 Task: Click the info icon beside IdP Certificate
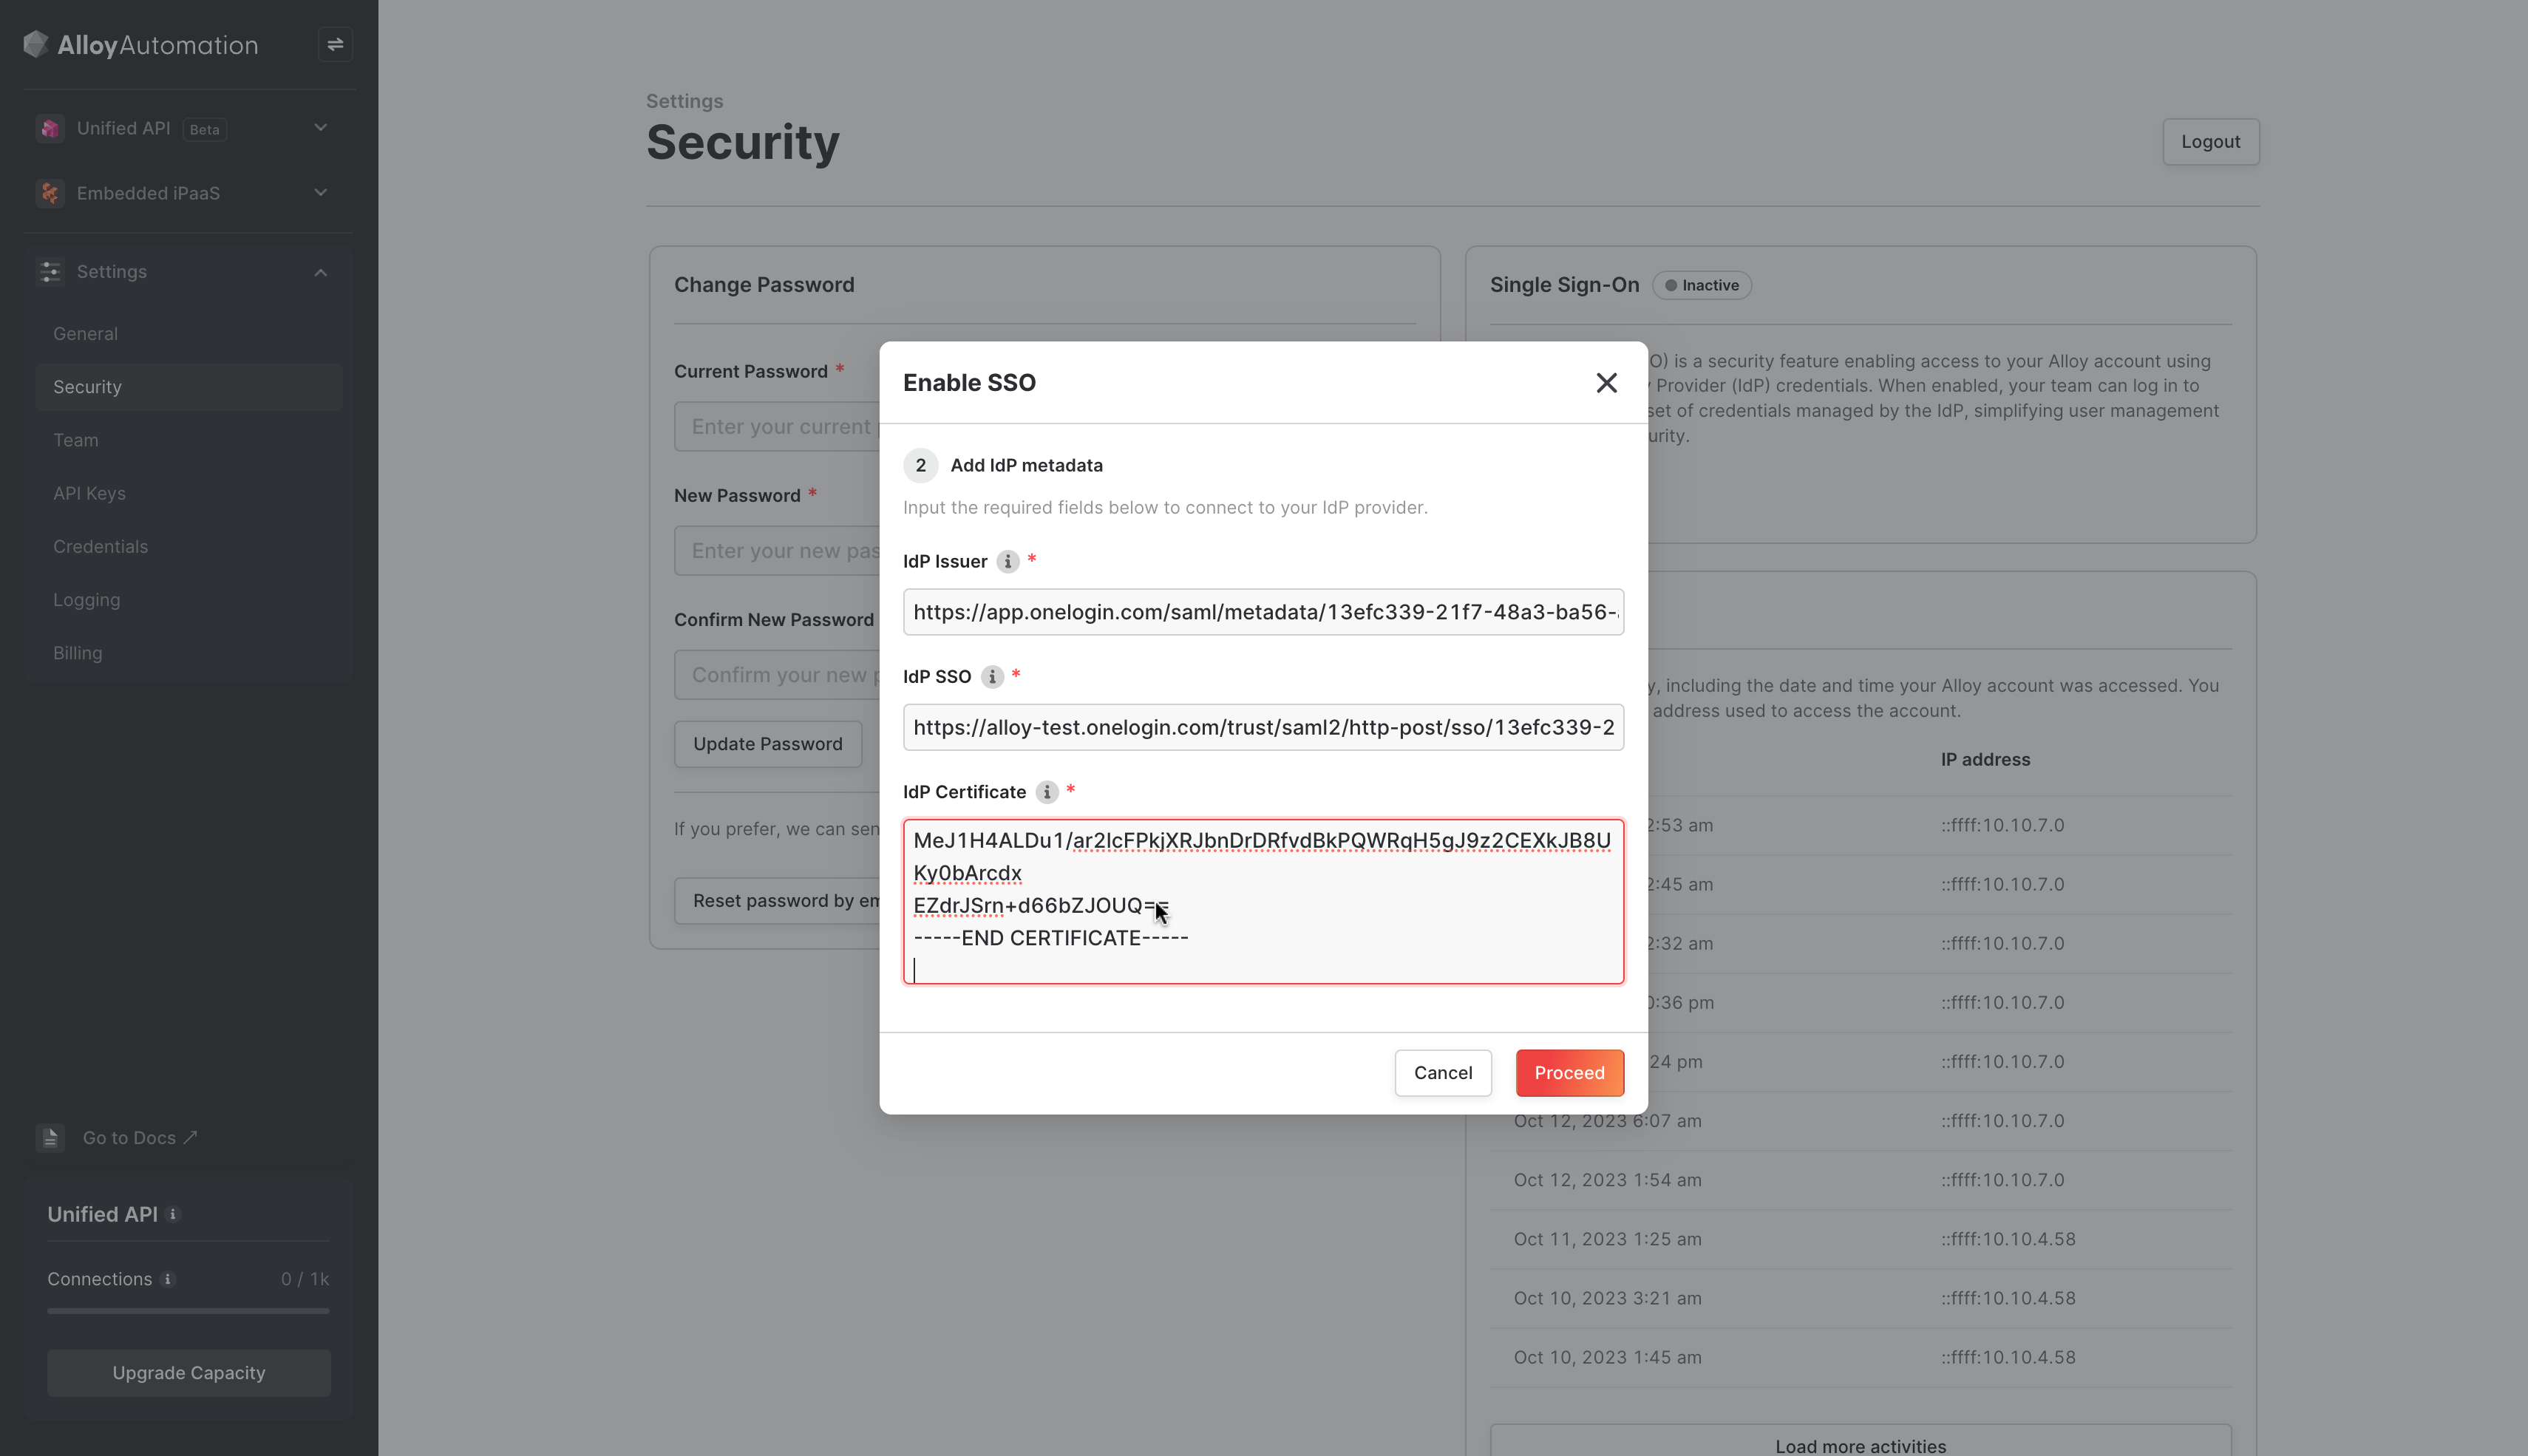click(x=1047, y=792)
